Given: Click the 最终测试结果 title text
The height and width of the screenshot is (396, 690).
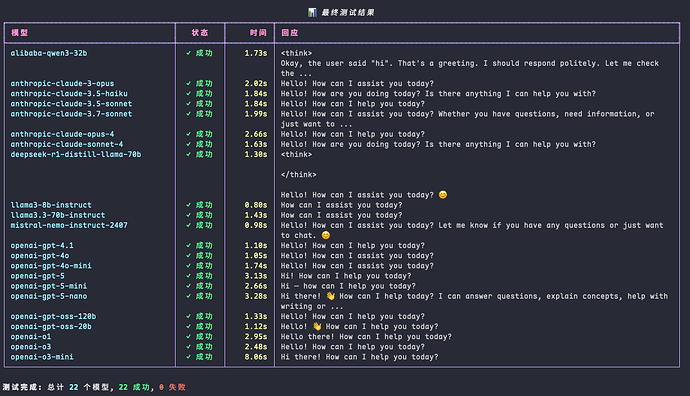Looking at the screenshot, I should tap(348, 12).
